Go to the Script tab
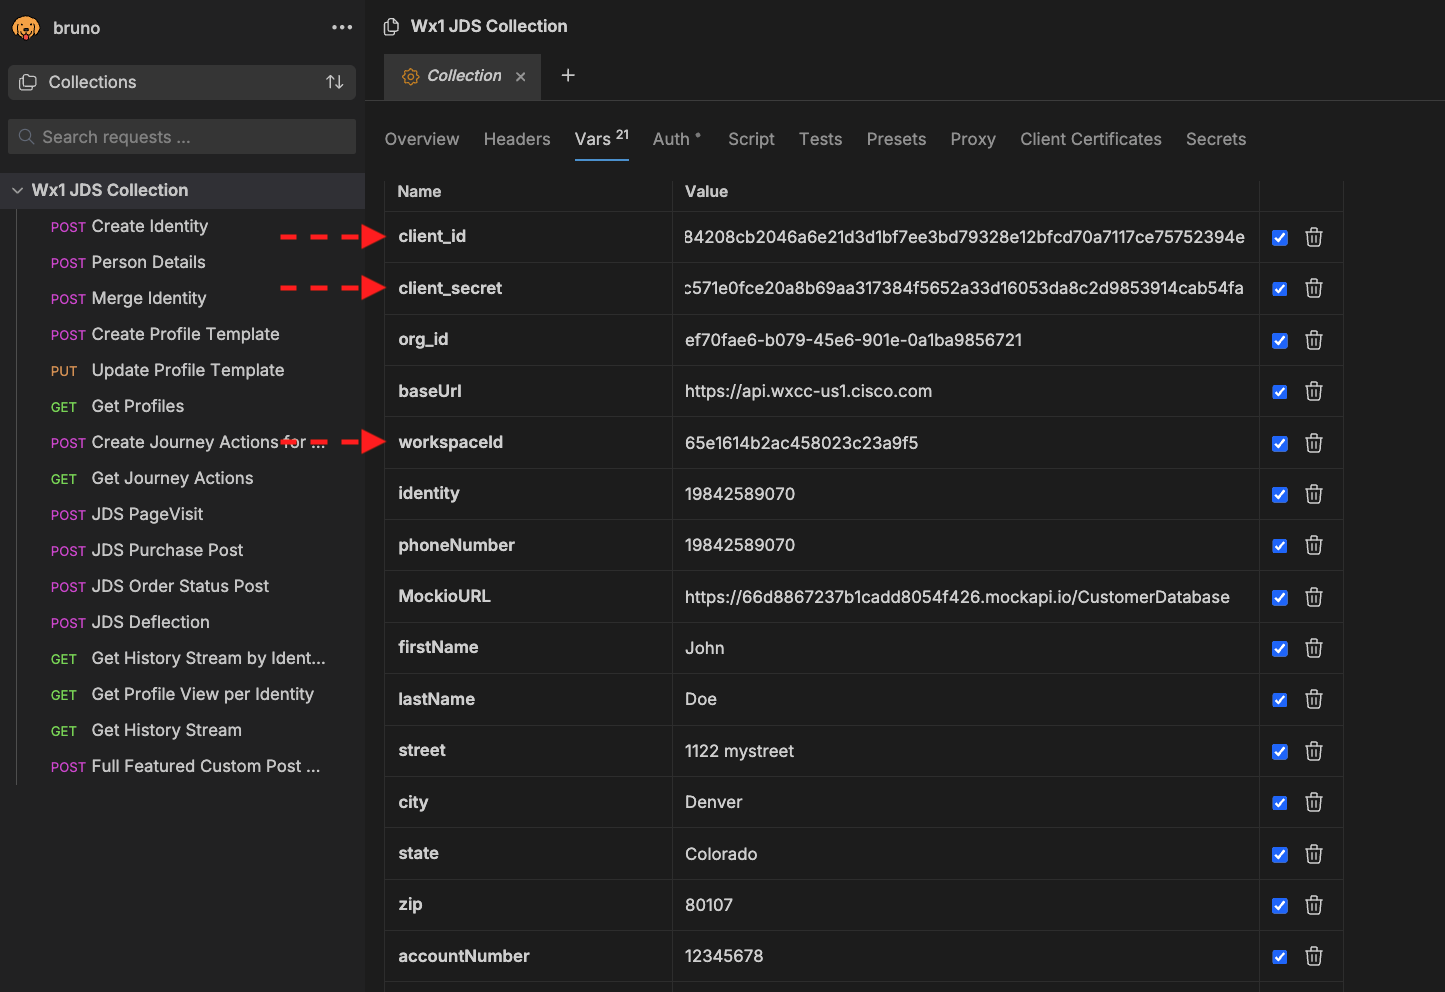 pyautogui.click(x=751, y=139)
